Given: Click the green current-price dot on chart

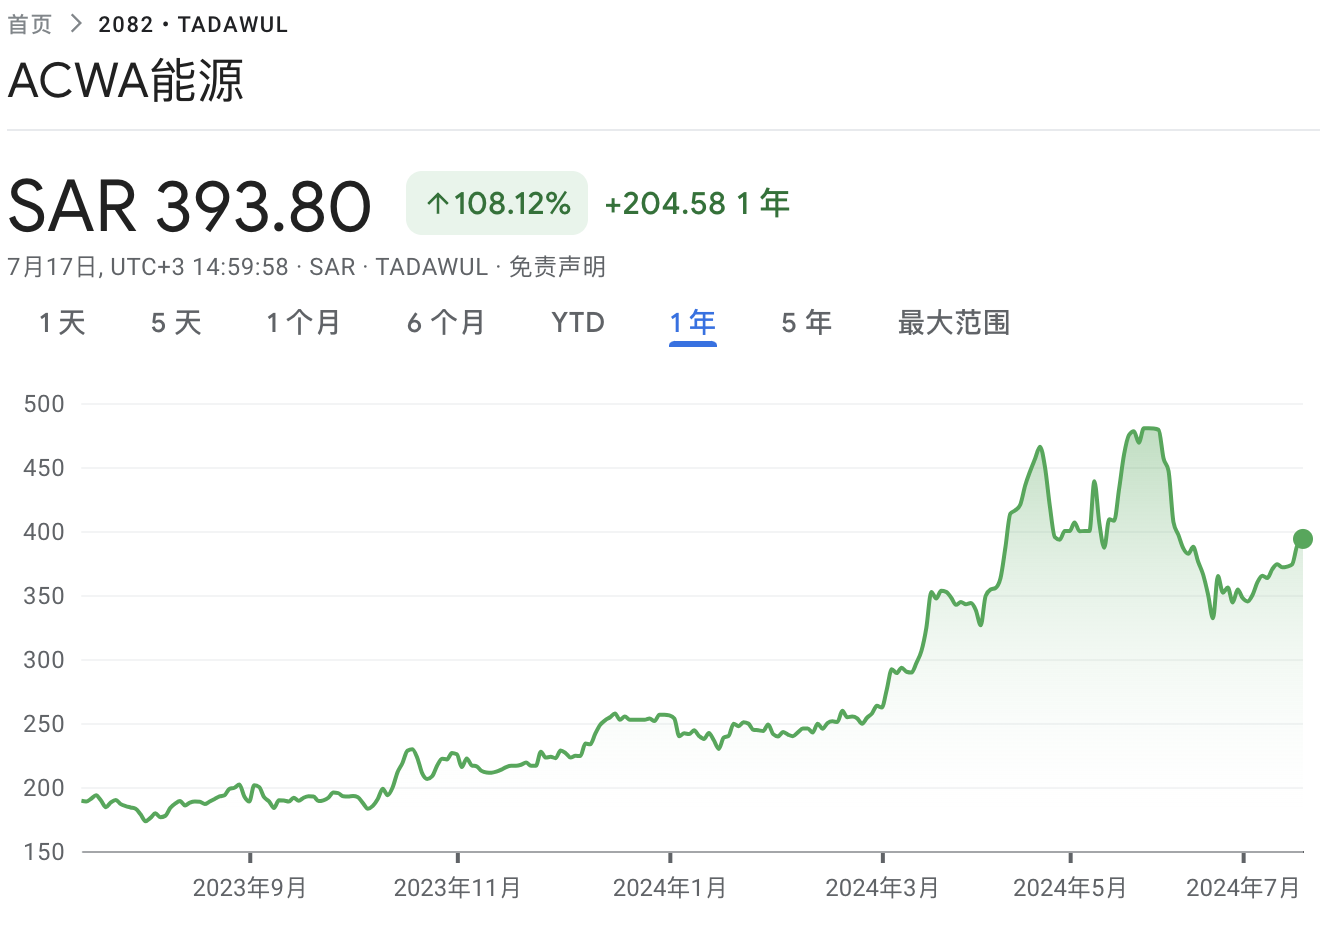Looking at the screenshot, I should (1302, 539).
